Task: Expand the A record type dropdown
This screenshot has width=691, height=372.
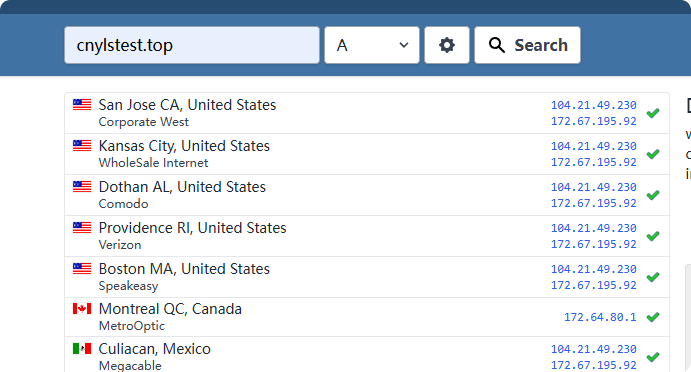Action: 372,45
